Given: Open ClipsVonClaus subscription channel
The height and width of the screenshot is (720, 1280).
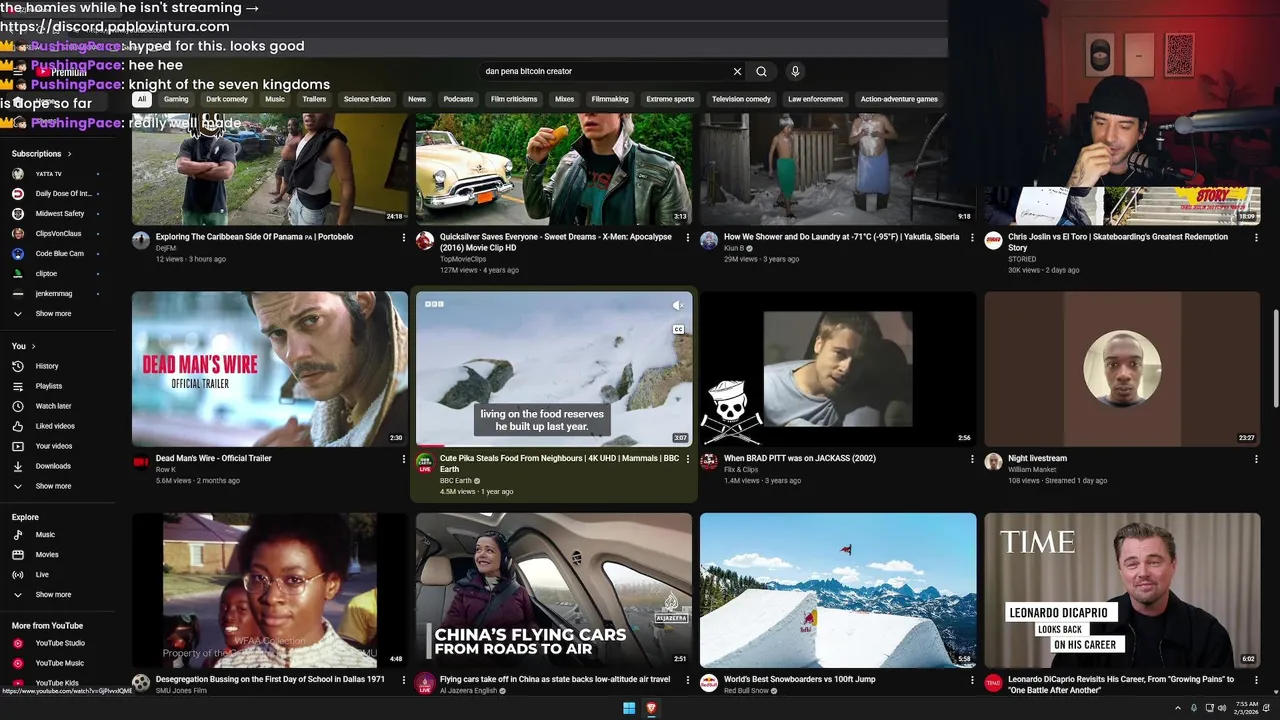Looking at the screenshot, I should (60, 234).
